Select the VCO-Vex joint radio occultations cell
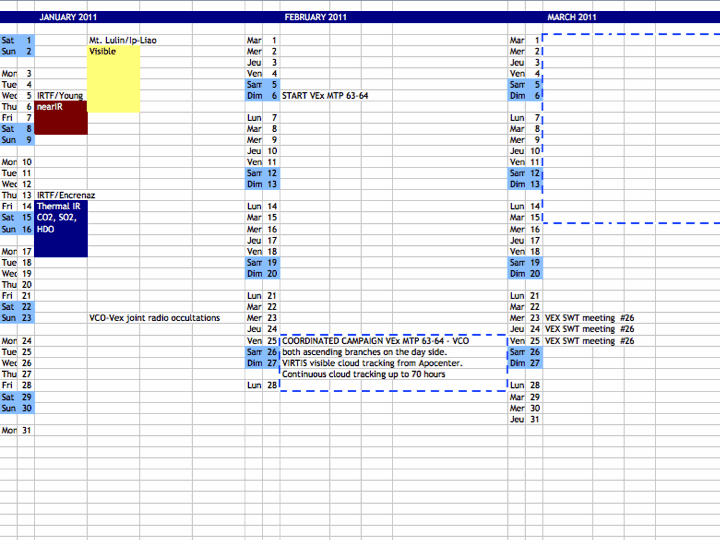The height and width of the screenshot is (540, 720). coord(154,318)
